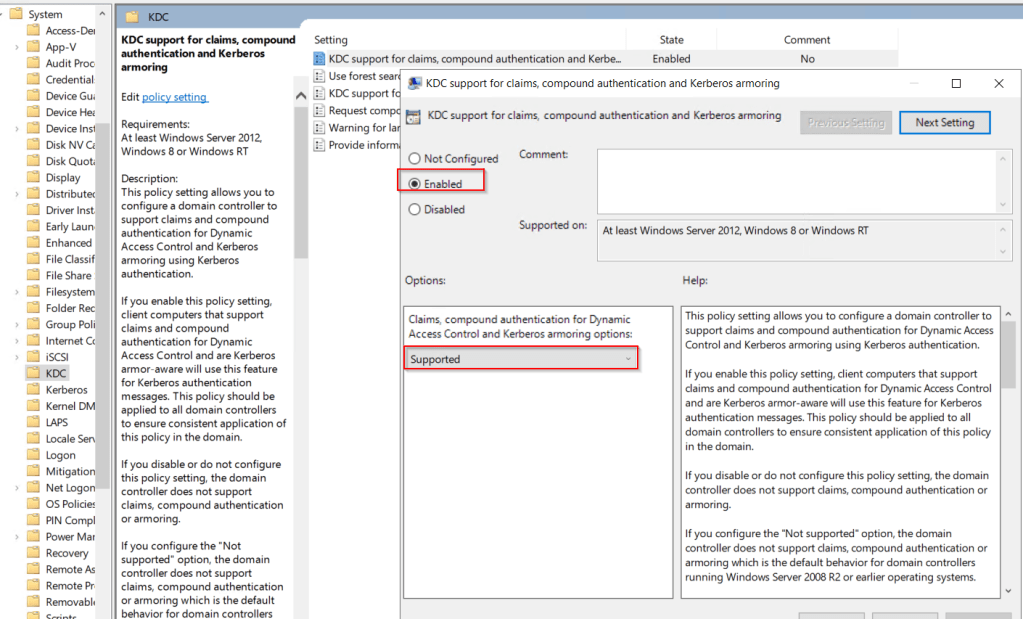The width and height of the screenshot is (1023, 619).
Task: Click the KDC folder icon in tree
Action: (x=33, y=373)
